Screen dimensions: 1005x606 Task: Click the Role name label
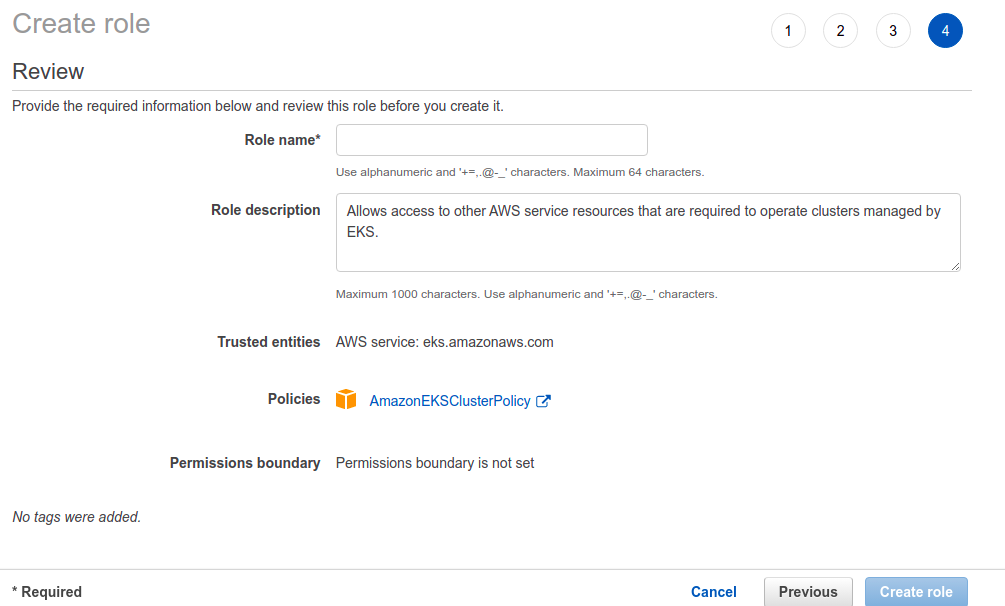282,140
